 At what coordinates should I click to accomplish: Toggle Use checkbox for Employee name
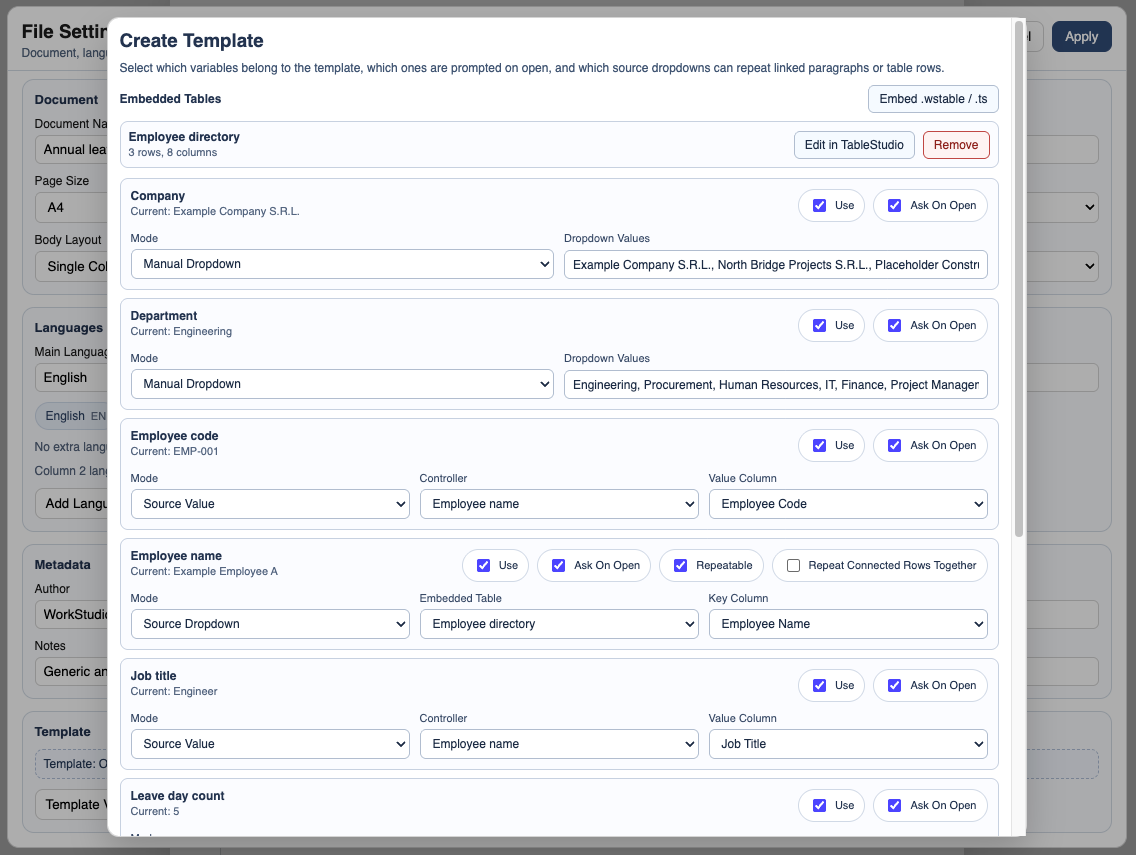[483, 565]
